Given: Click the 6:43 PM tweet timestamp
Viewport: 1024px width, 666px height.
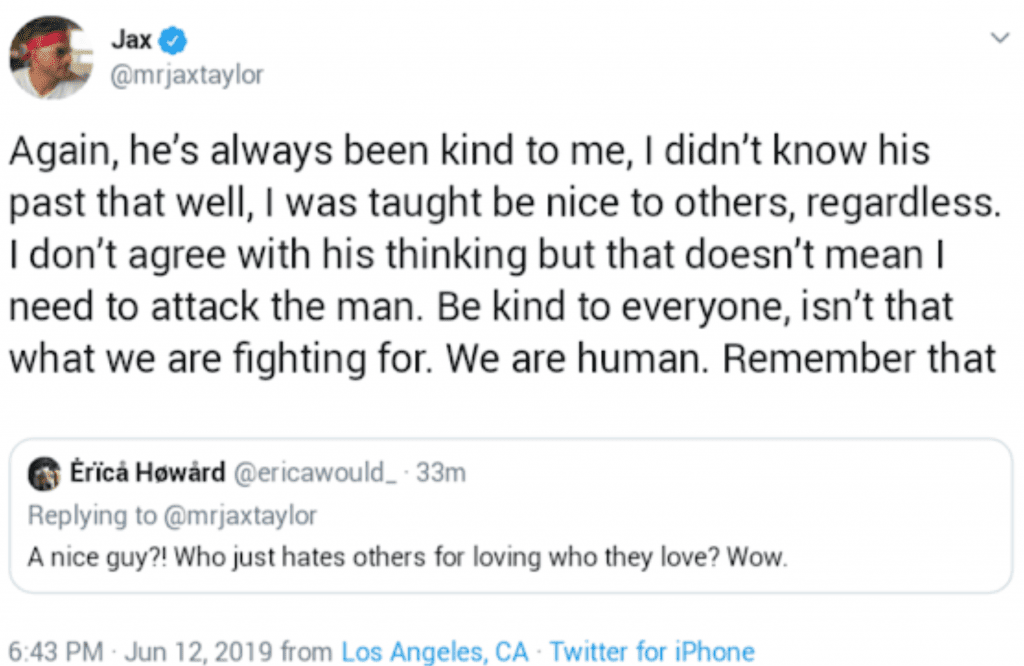Looking at the screenshot, I should point(55,652).
